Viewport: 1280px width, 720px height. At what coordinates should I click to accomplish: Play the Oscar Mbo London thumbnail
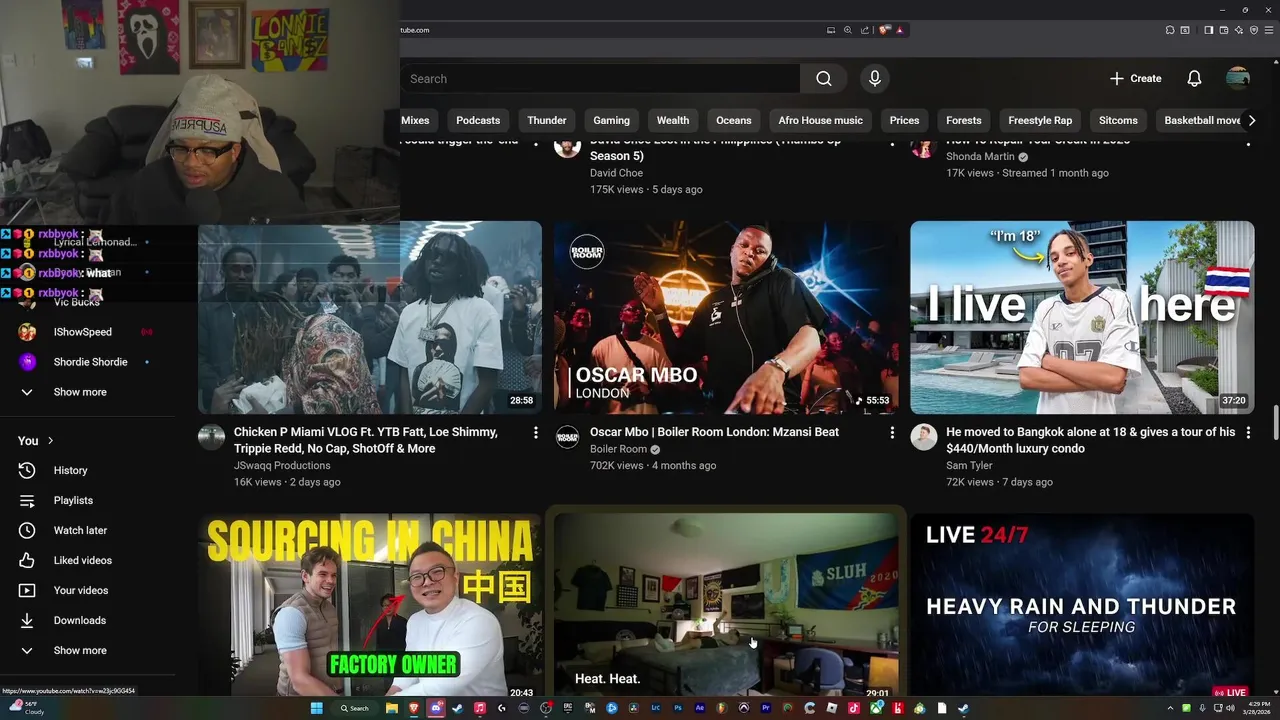(726, 317)
